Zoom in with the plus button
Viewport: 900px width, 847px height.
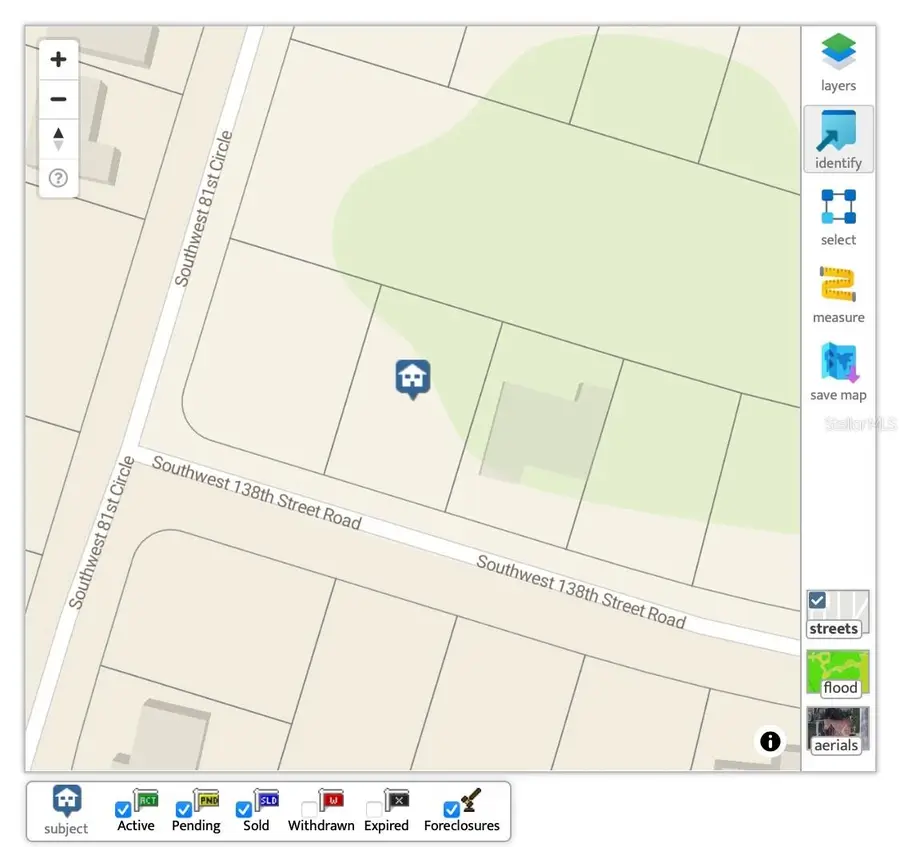(x=58, y=59)
